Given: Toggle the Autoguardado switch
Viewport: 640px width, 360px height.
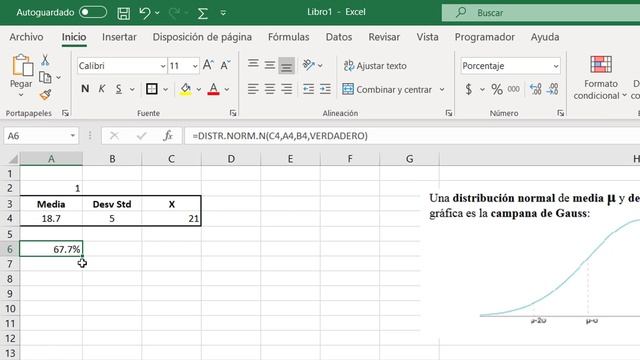Looking at the screenshot, I should click(93, 12).
